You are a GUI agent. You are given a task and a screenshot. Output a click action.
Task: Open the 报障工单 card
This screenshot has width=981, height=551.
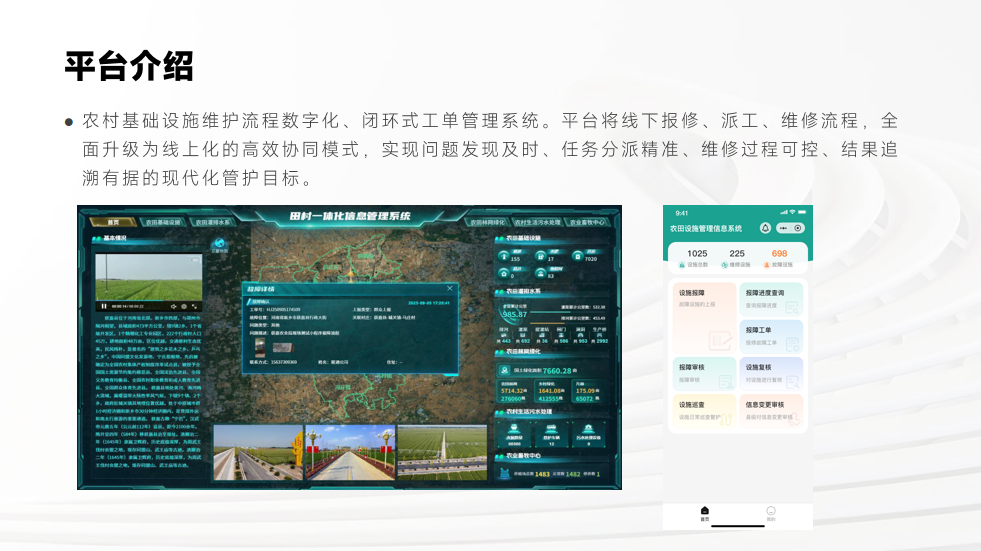771,336
